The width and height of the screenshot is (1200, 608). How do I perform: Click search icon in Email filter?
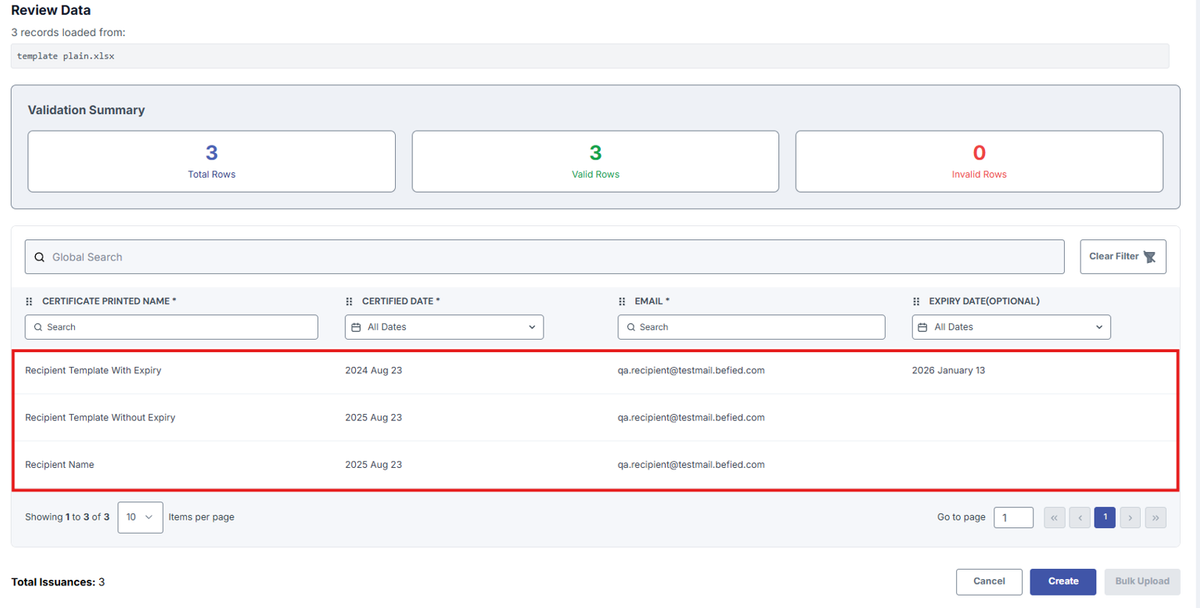631,327
